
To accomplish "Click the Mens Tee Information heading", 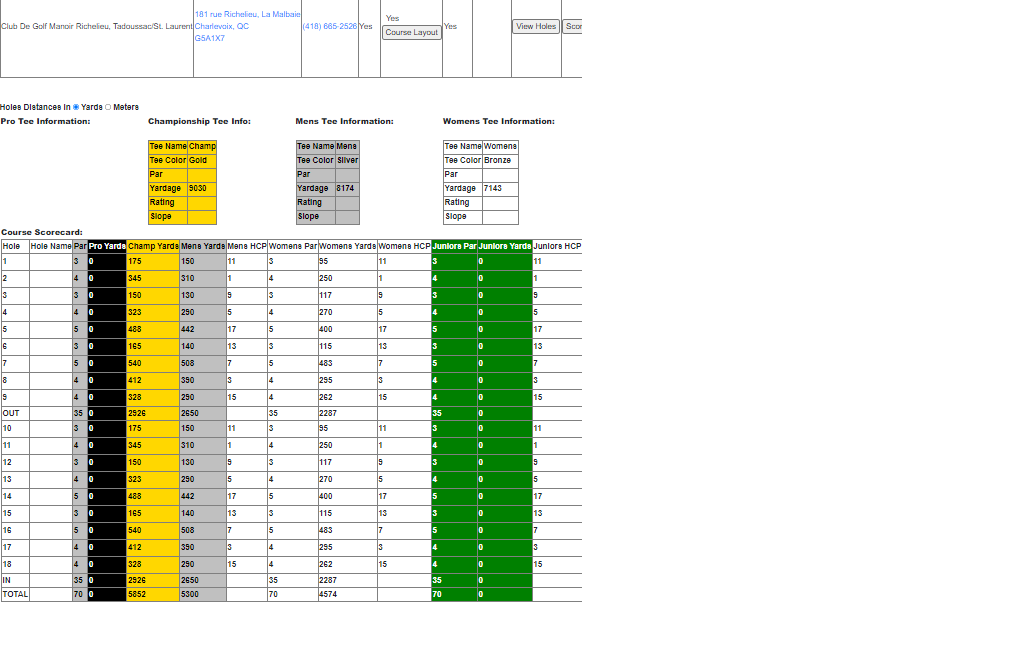I will pyautogui.click(x=344, y=121).
